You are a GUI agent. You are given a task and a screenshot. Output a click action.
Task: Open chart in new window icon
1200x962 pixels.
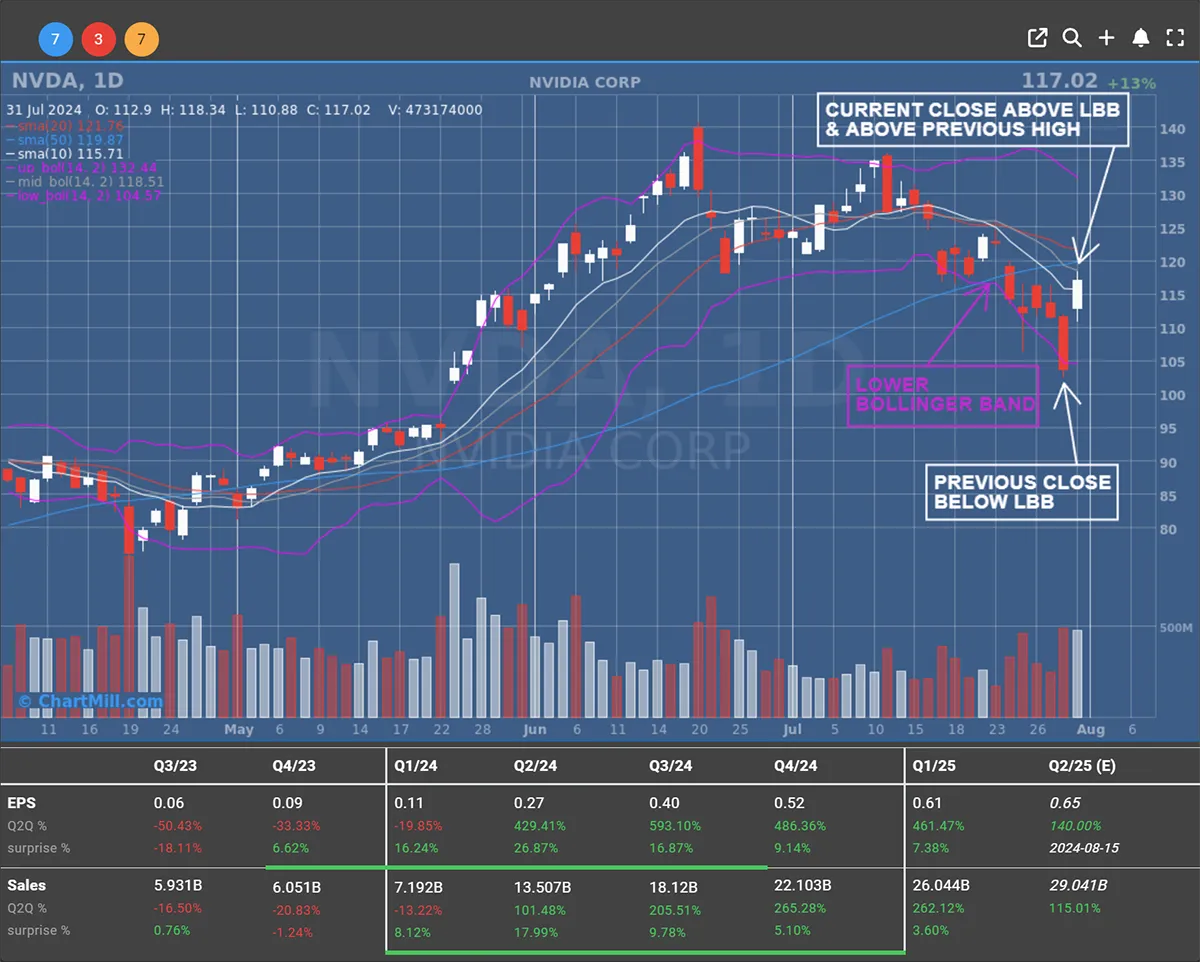pos(1037,38)
